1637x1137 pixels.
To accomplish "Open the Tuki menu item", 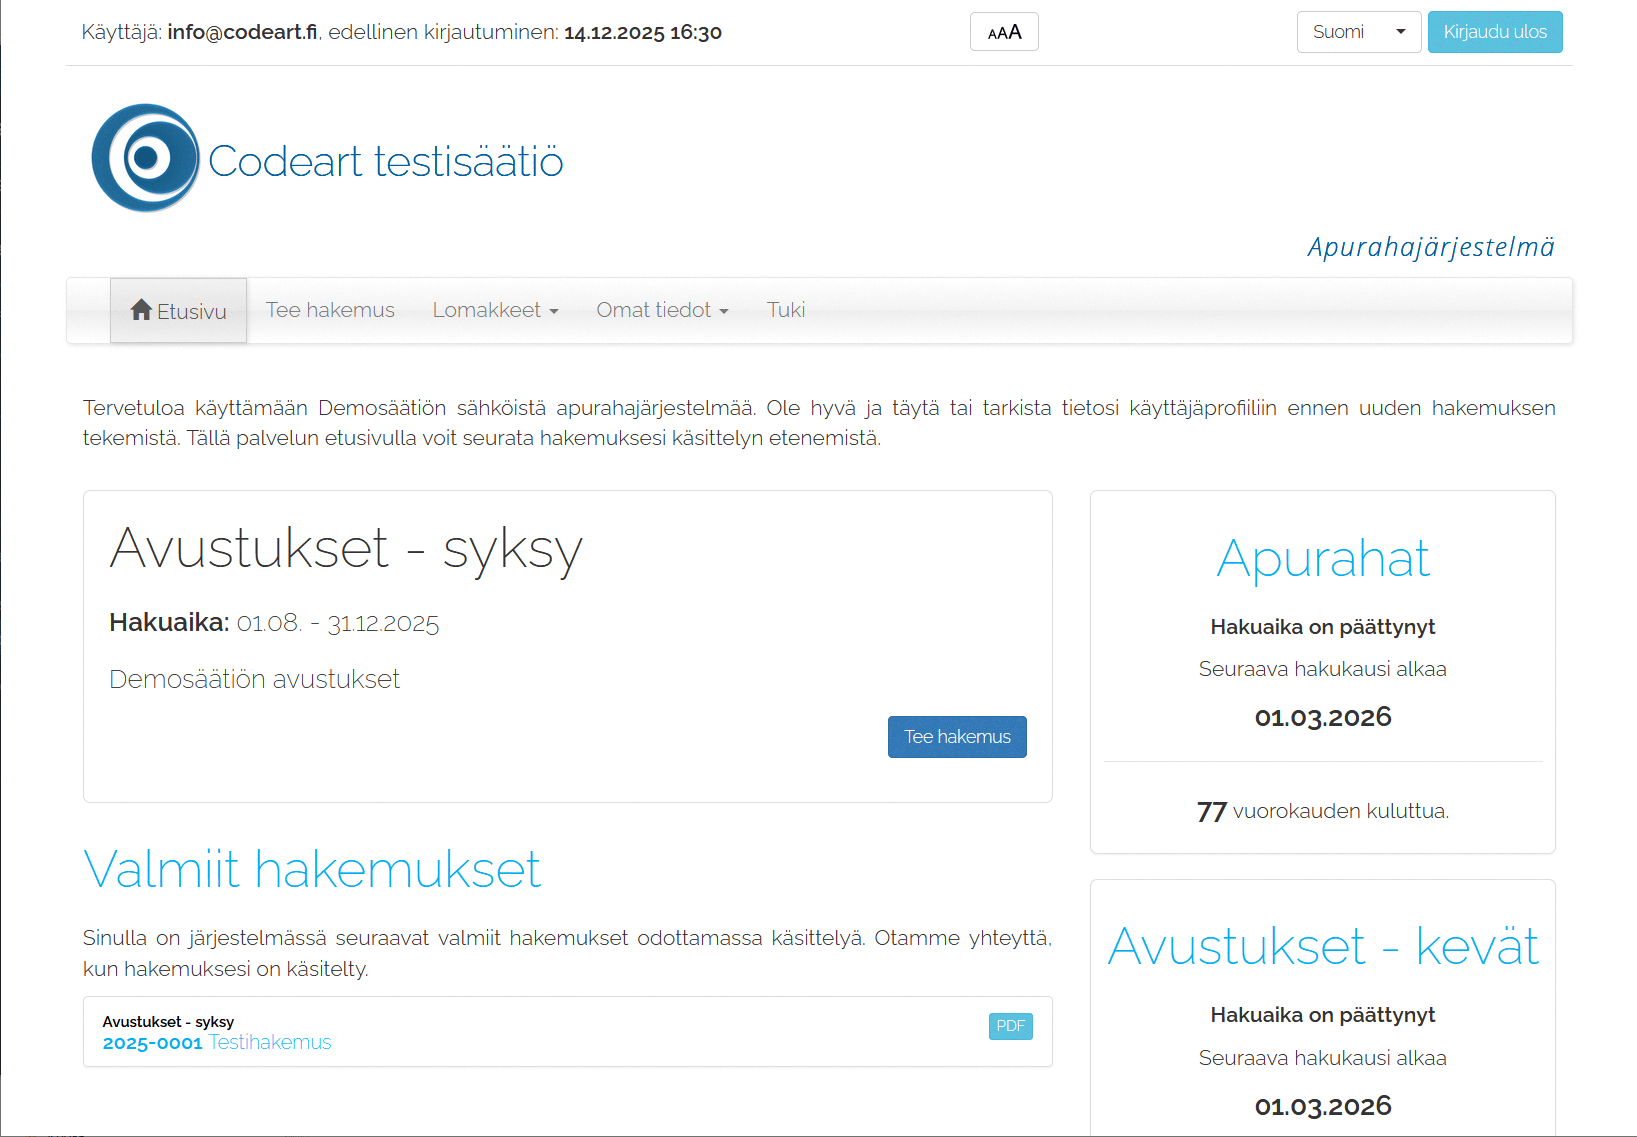I will pos(785,310).
